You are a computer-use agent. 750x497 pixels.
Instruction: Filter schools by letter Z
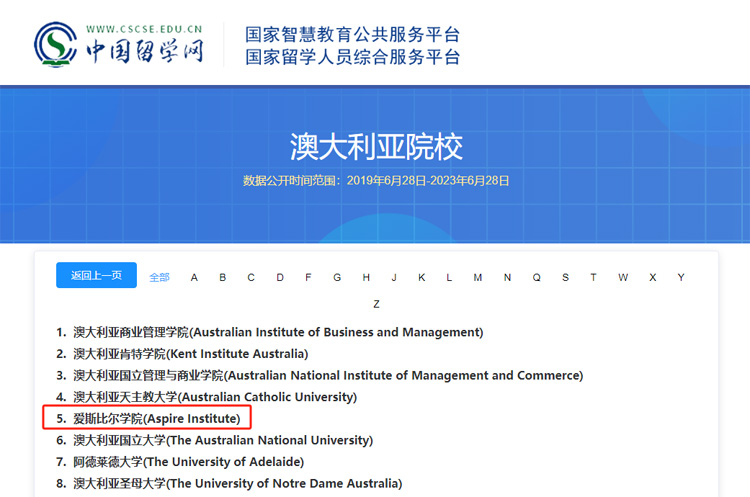click(376, 304)
